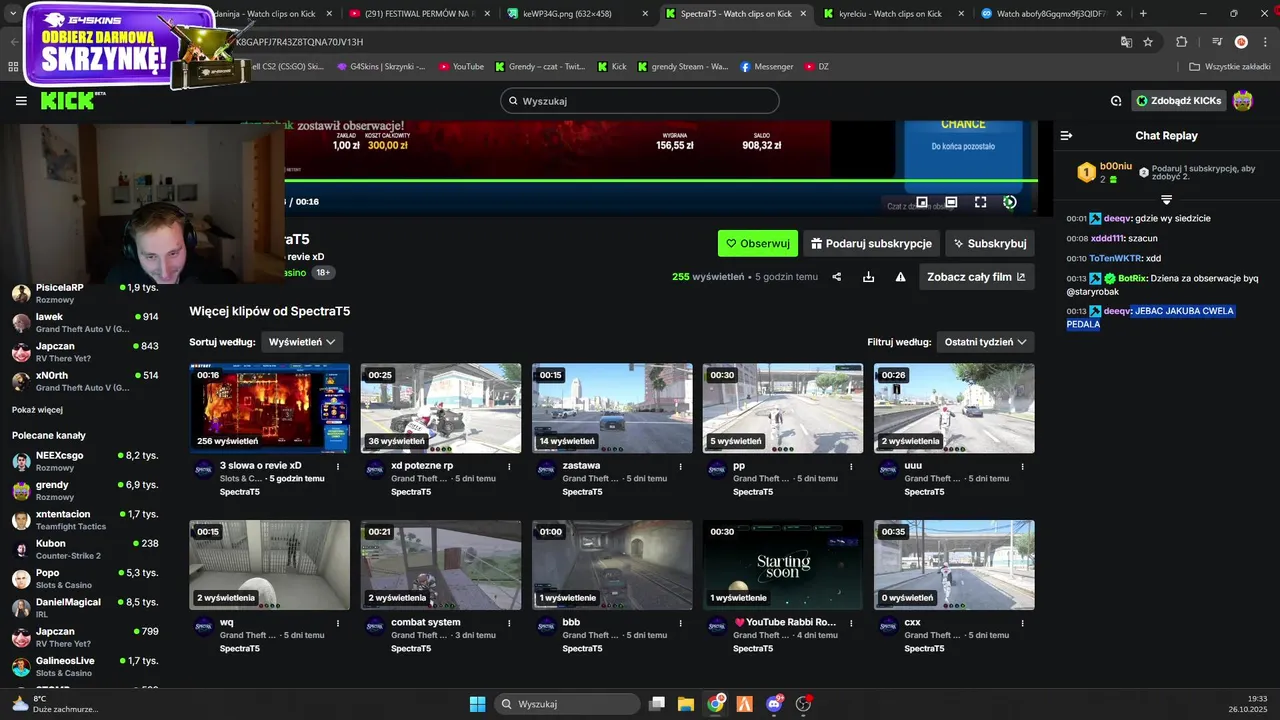Enter fullscreen in the video player
The width and height of the screenshot is (1280, 720).
pyautogui.click(x=980, y=202)
